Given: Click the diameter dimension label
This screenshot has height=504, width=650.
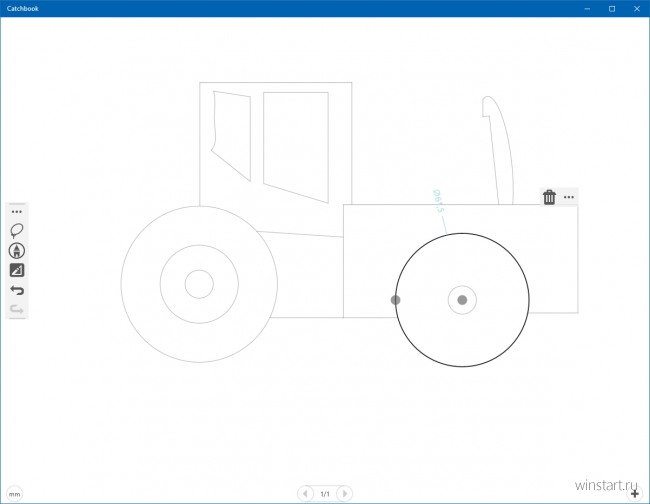Looking at the screenshot, I should tap(438, 201).
